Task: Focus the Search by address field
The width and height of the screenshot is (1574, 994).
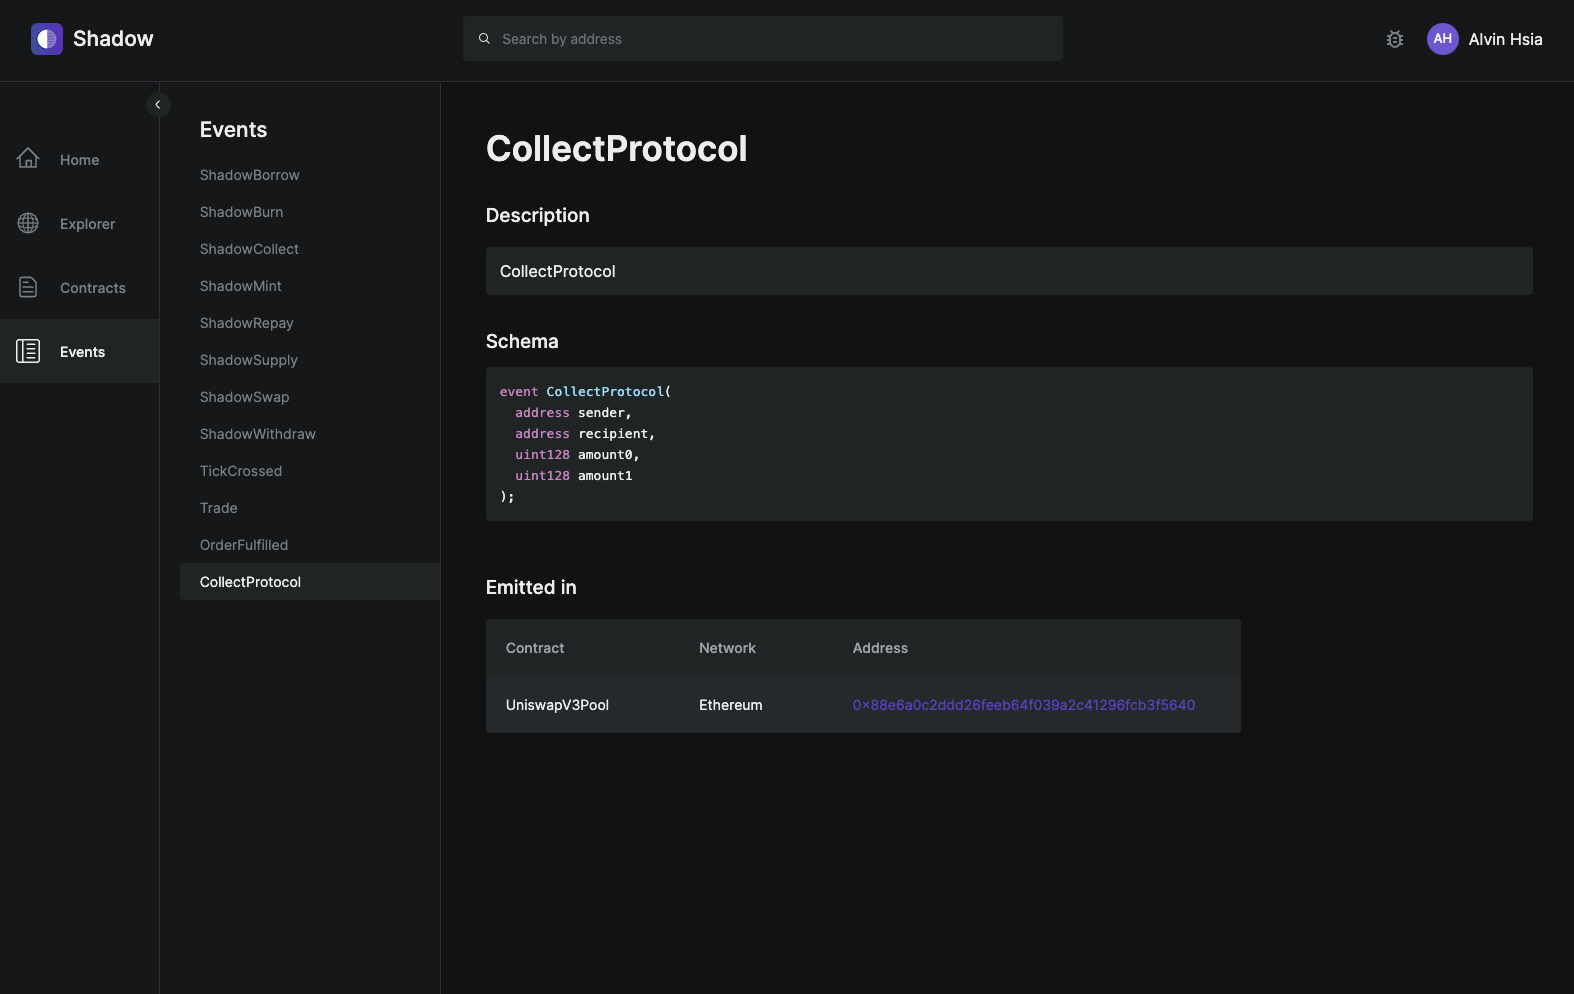Action: [x=770, y=39]
